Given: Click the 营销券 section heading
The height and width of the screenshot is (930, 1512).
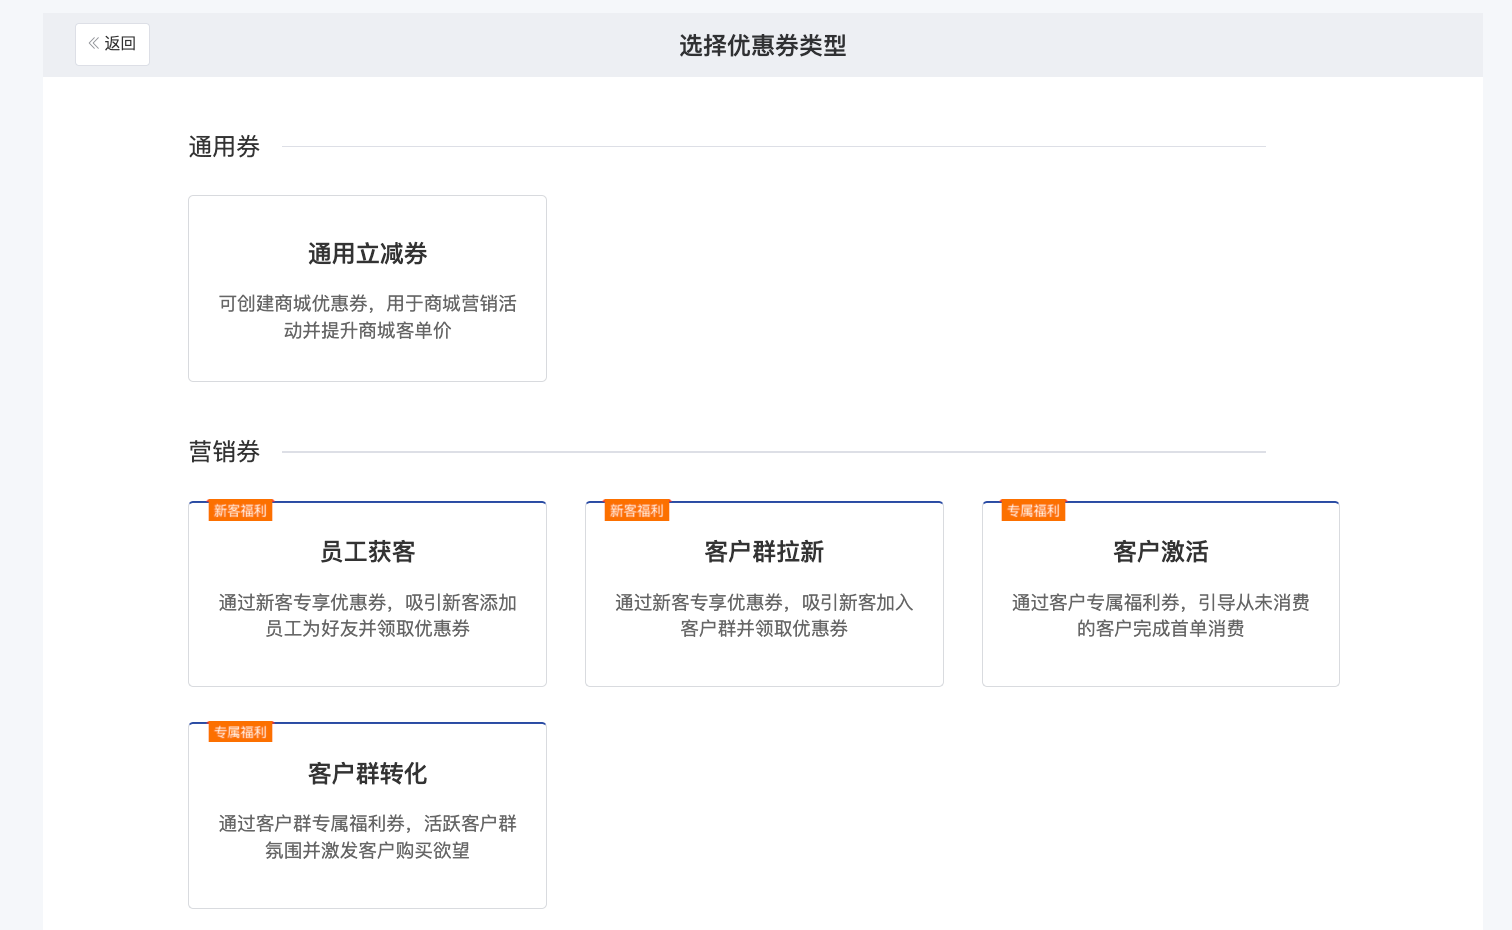Looking at the screenshot, I should [x=224, y=452].
